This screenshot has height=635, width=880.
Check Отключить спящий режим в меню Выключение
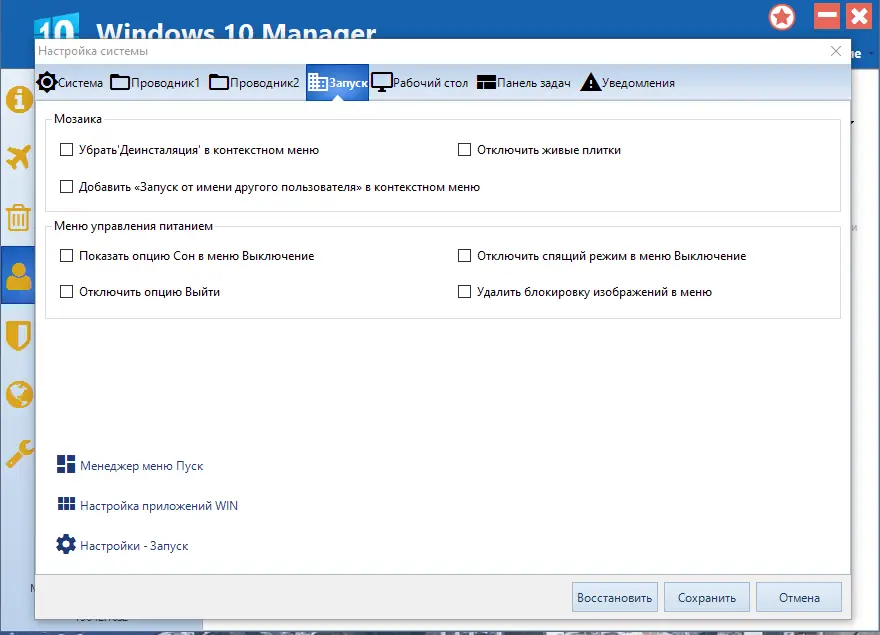464,255
